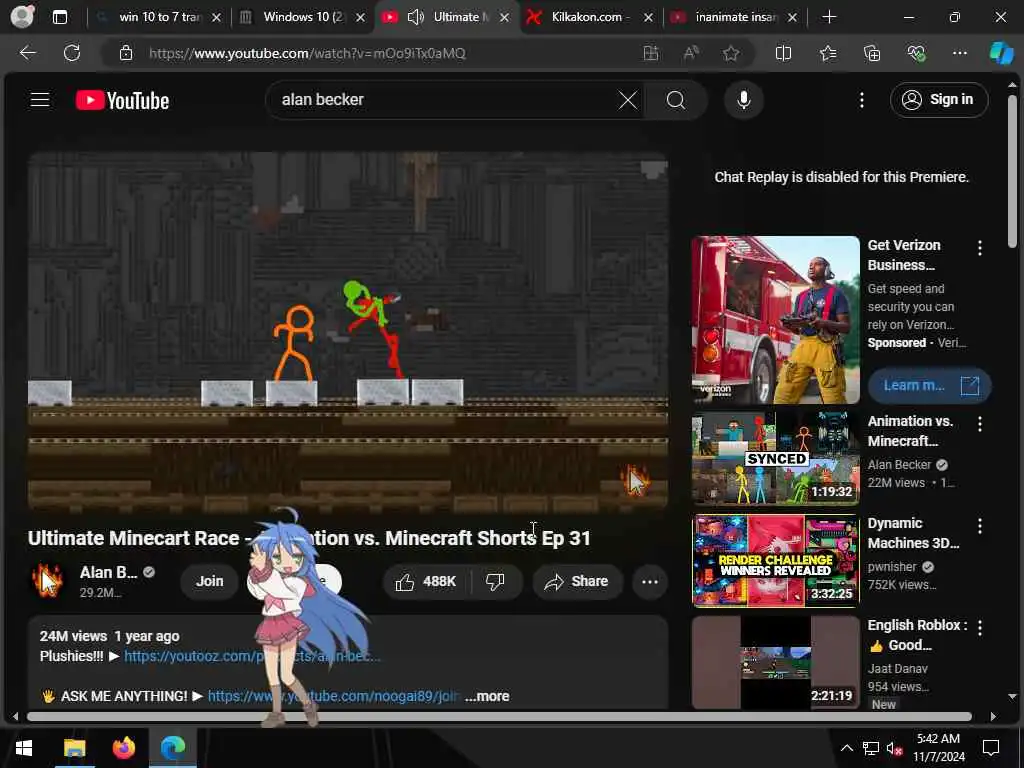This screenshot has height=768, width=1024.
Task: Click the page horizontal scrollbar
Action: tap(499, 716)
